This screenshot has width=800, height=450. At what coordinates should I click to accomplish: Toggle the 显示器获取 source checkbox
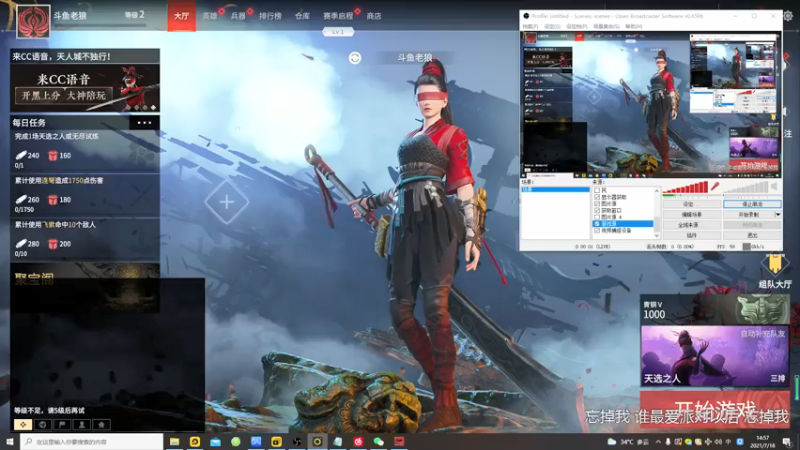597,197
